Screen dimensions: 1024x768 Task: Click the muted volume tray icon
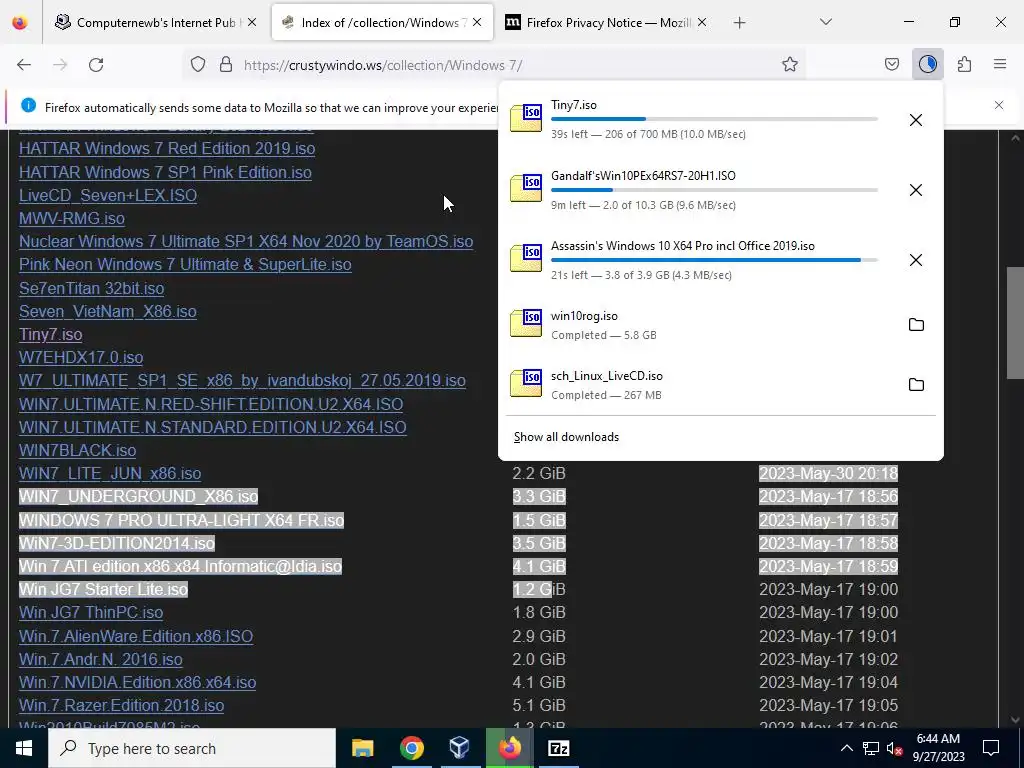coord(895,748)
